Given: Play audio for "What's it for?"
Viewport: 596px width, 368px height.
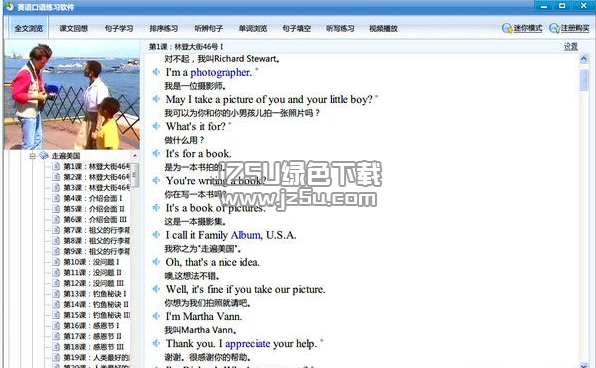Looking at the screenshot, I should click(156, 126).
